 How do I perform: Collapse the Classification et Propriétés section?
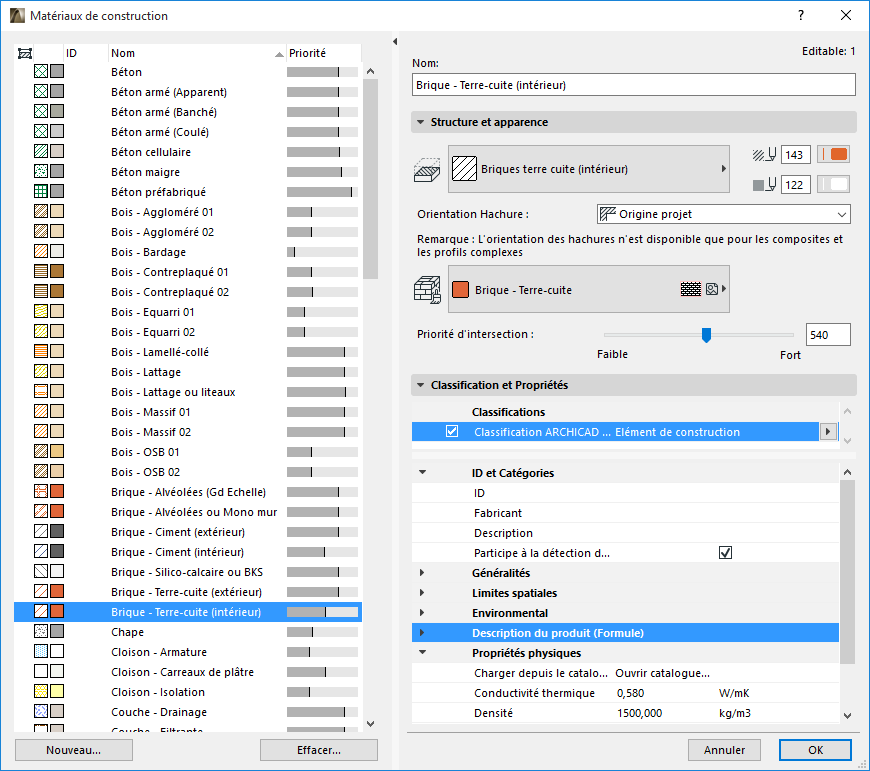[x=421, y=385]
